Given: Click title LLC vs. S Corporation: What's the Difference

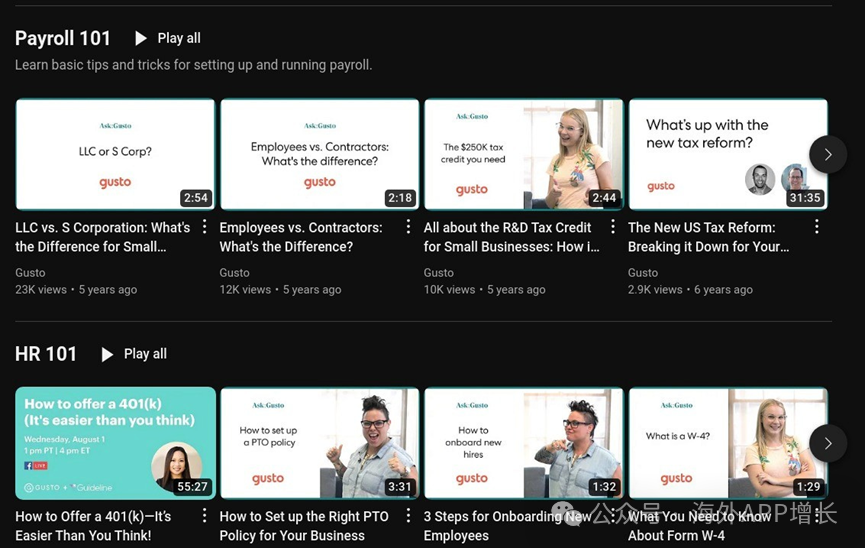Looking at the screenshot, I should point(103,237).
